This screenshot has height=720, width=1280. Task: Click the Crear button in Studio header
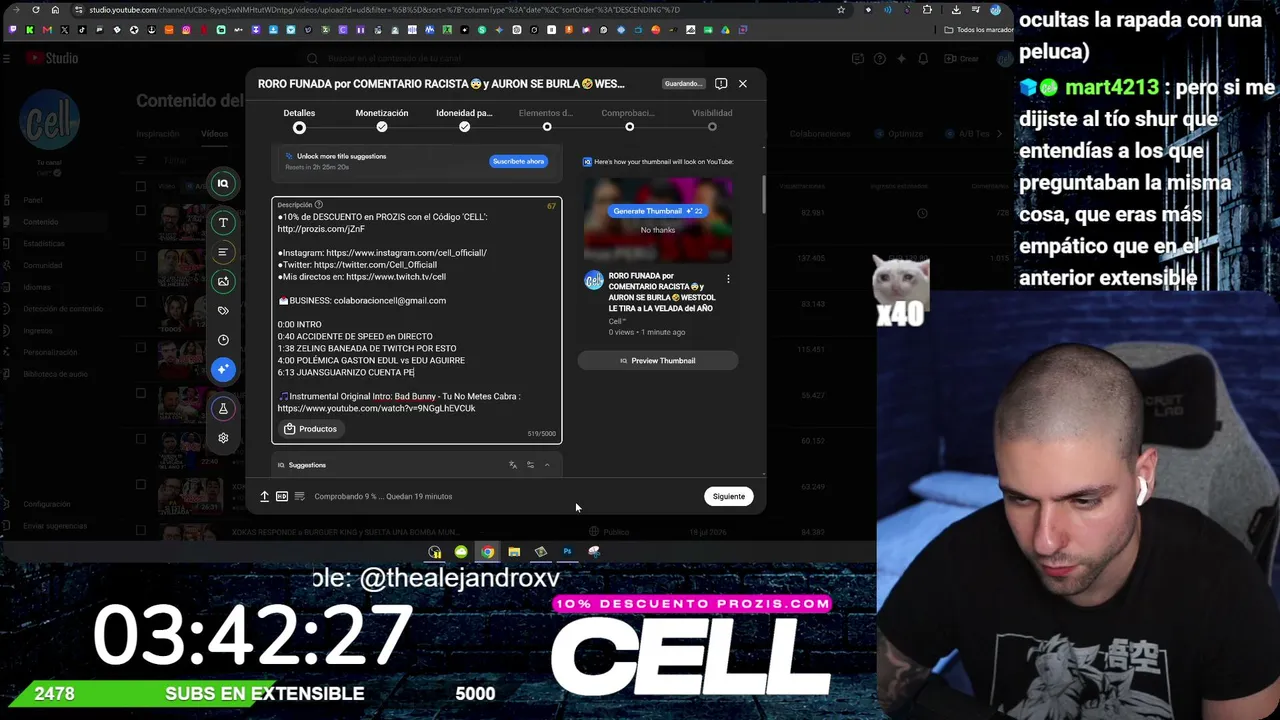coord(962,59)
